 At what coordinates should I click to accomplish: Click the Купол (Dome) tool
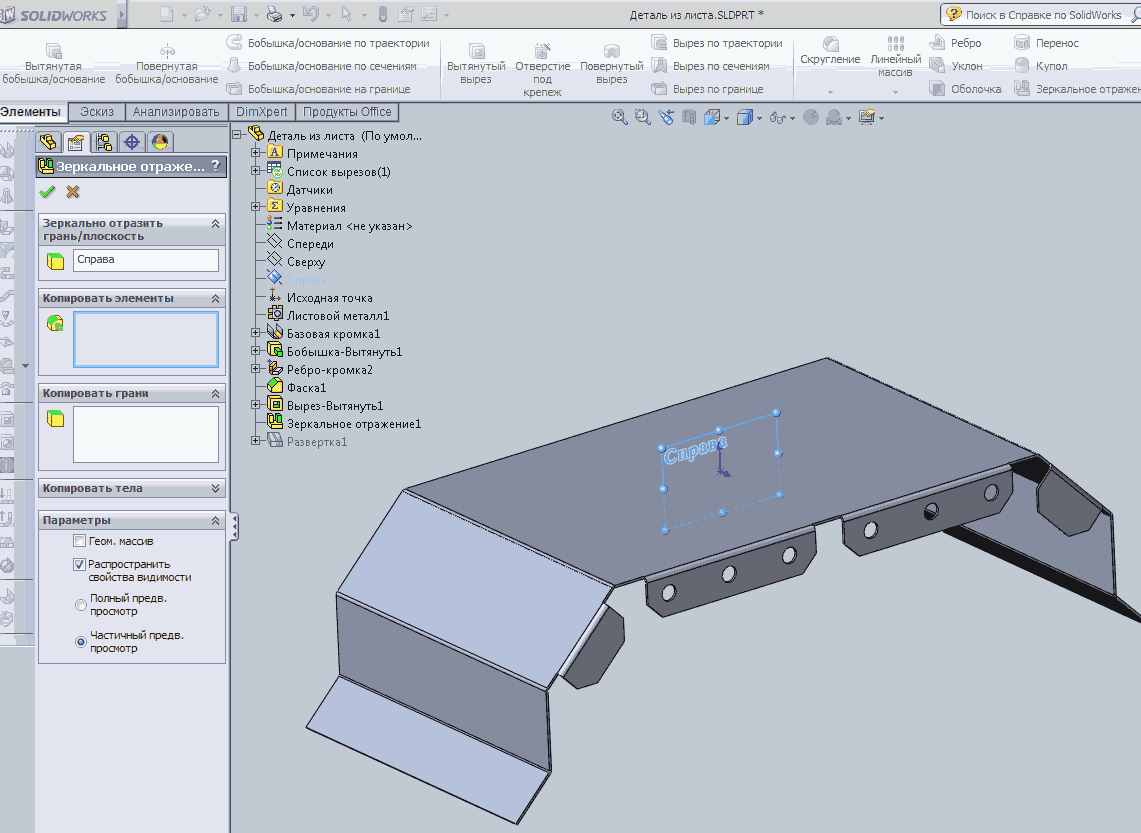(1041, 66)
